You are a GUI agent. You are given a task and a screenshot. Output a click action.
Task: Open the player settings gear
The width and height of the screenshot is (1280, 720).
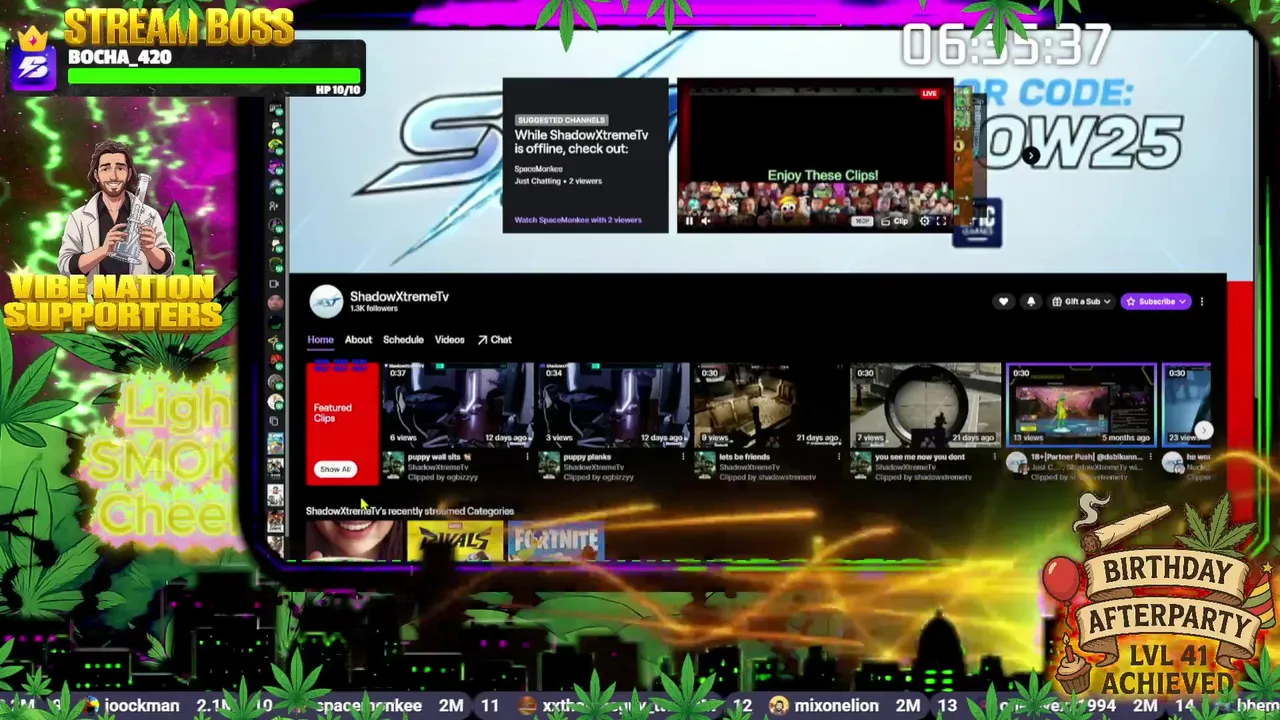coord(924,221)
